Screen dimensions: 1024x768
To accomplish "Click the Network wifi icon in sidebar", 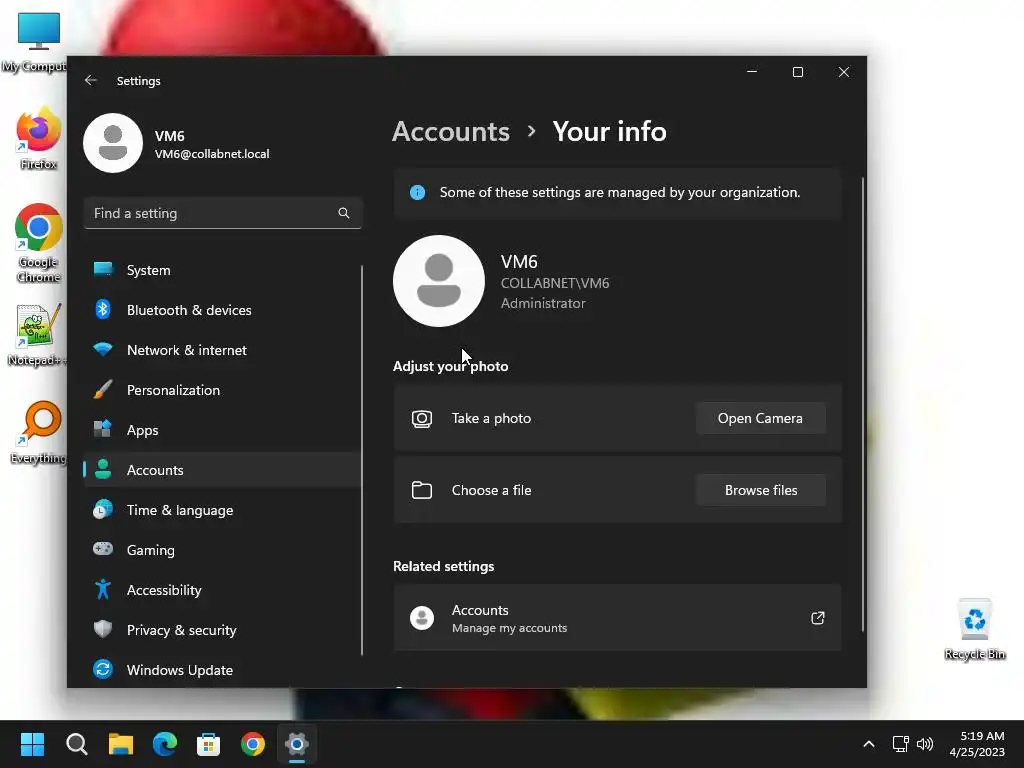I will (x=103, y=349).
